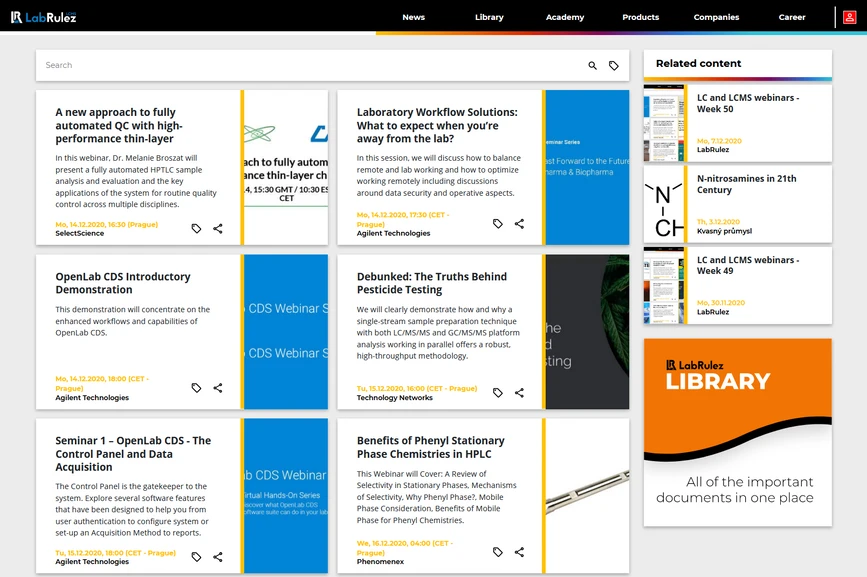Click the LabRulez Library orange banner
867x577 pixels.
[x=737, y=432]
